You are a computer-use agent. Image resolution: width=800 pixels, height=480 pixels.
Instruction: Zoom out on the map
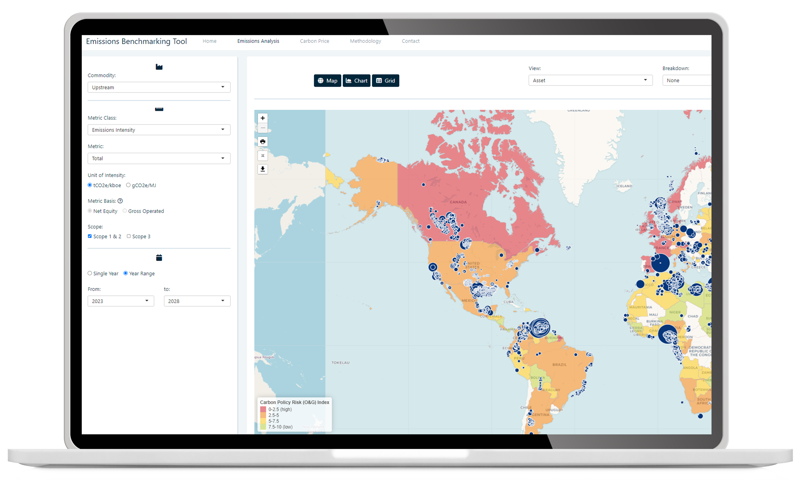[263, 128]
